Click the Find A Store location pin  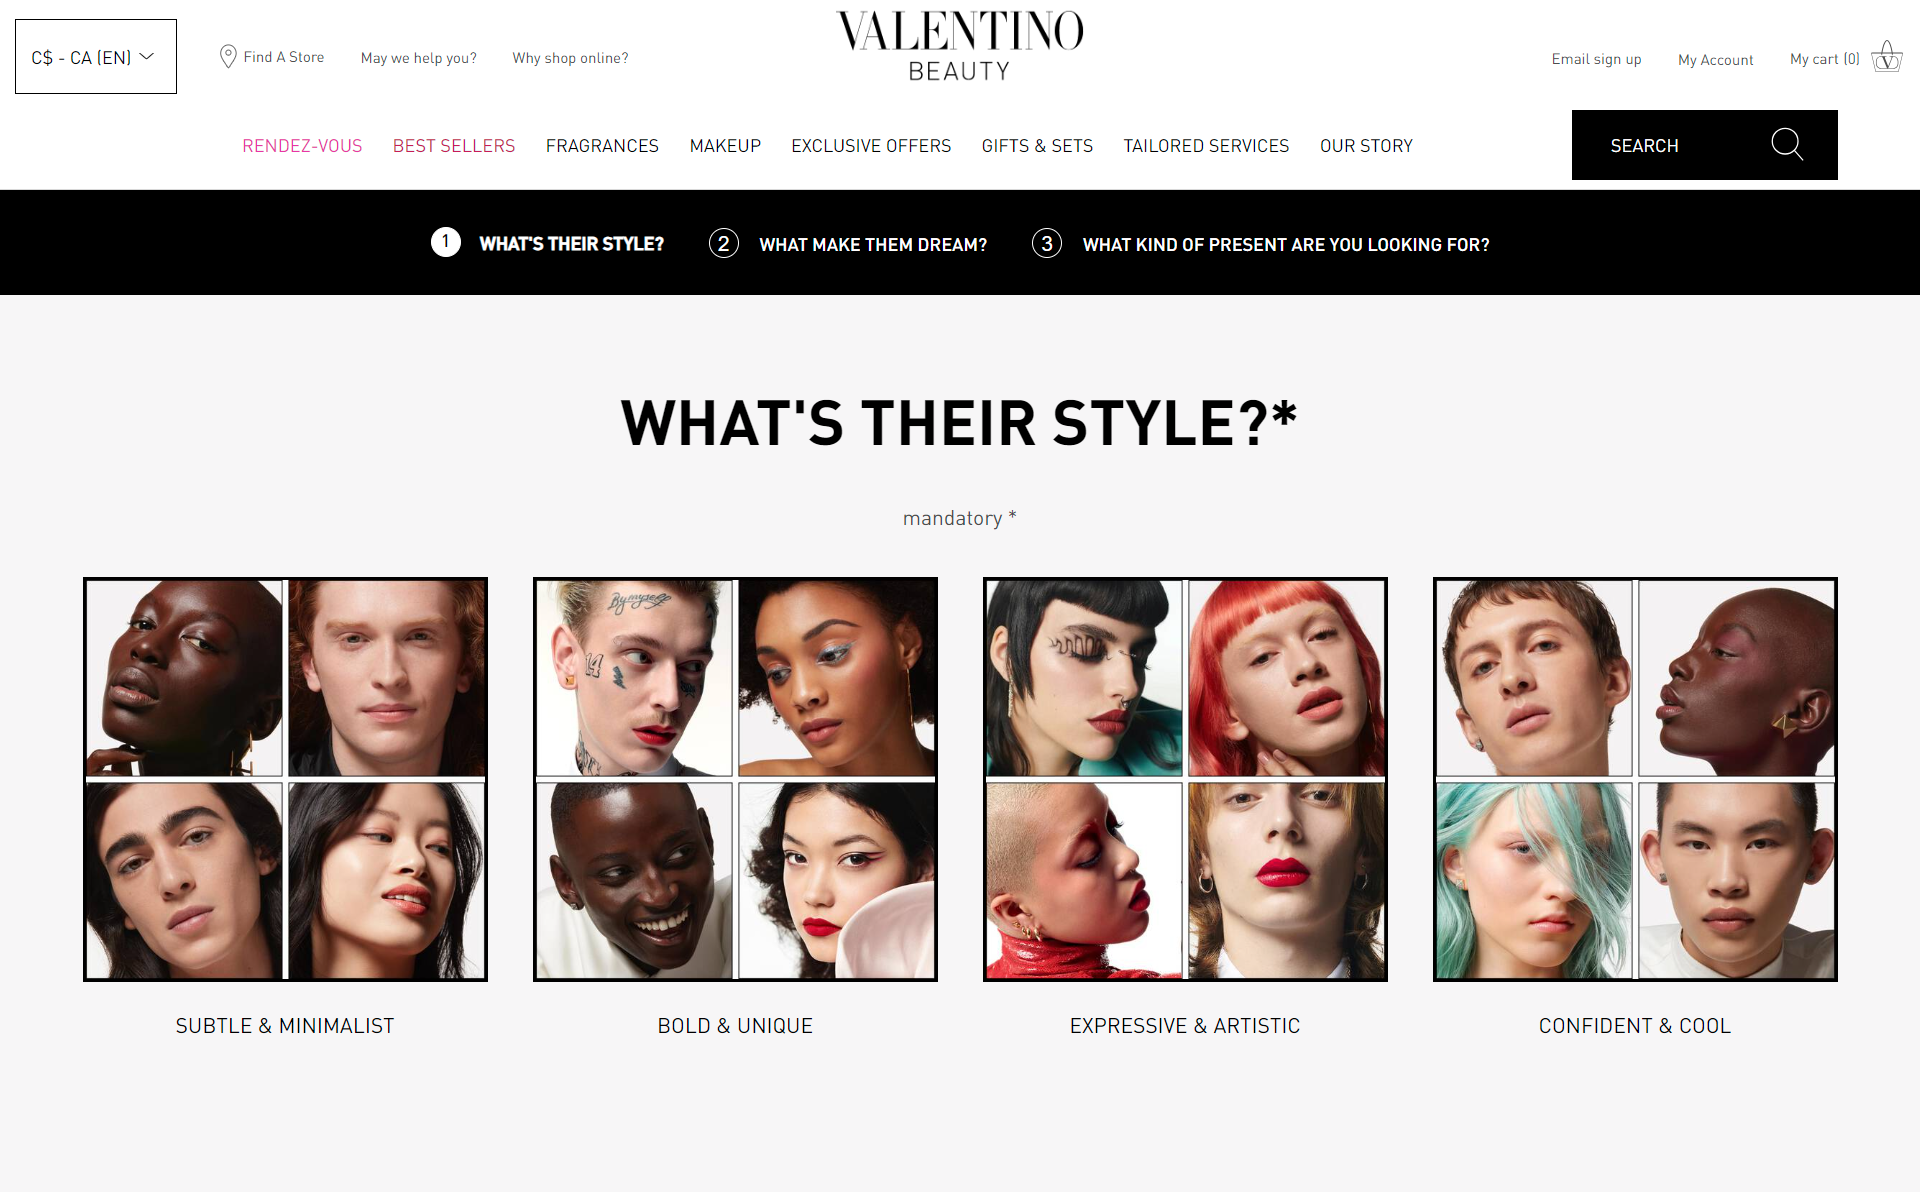pos(228,57)
